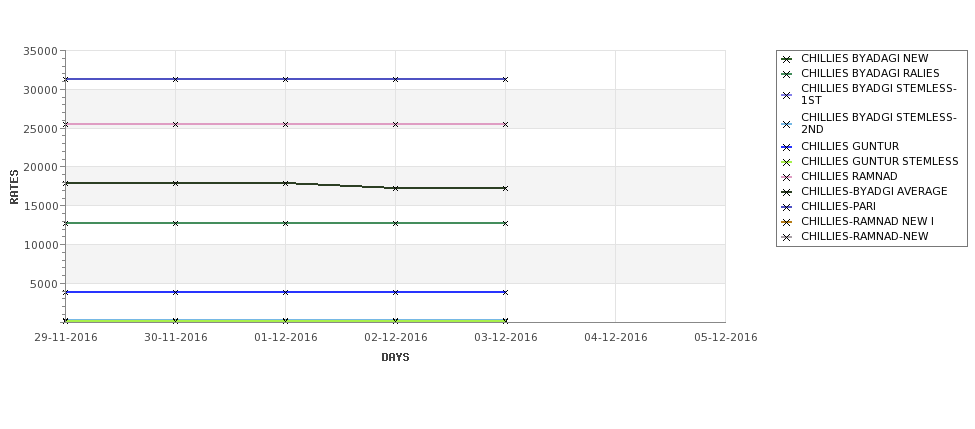Viewport: 975px width, 429px height.
Task: Click the CHILLIES-RAMNAD NEW I orange marker
Action: pos(787,222)
